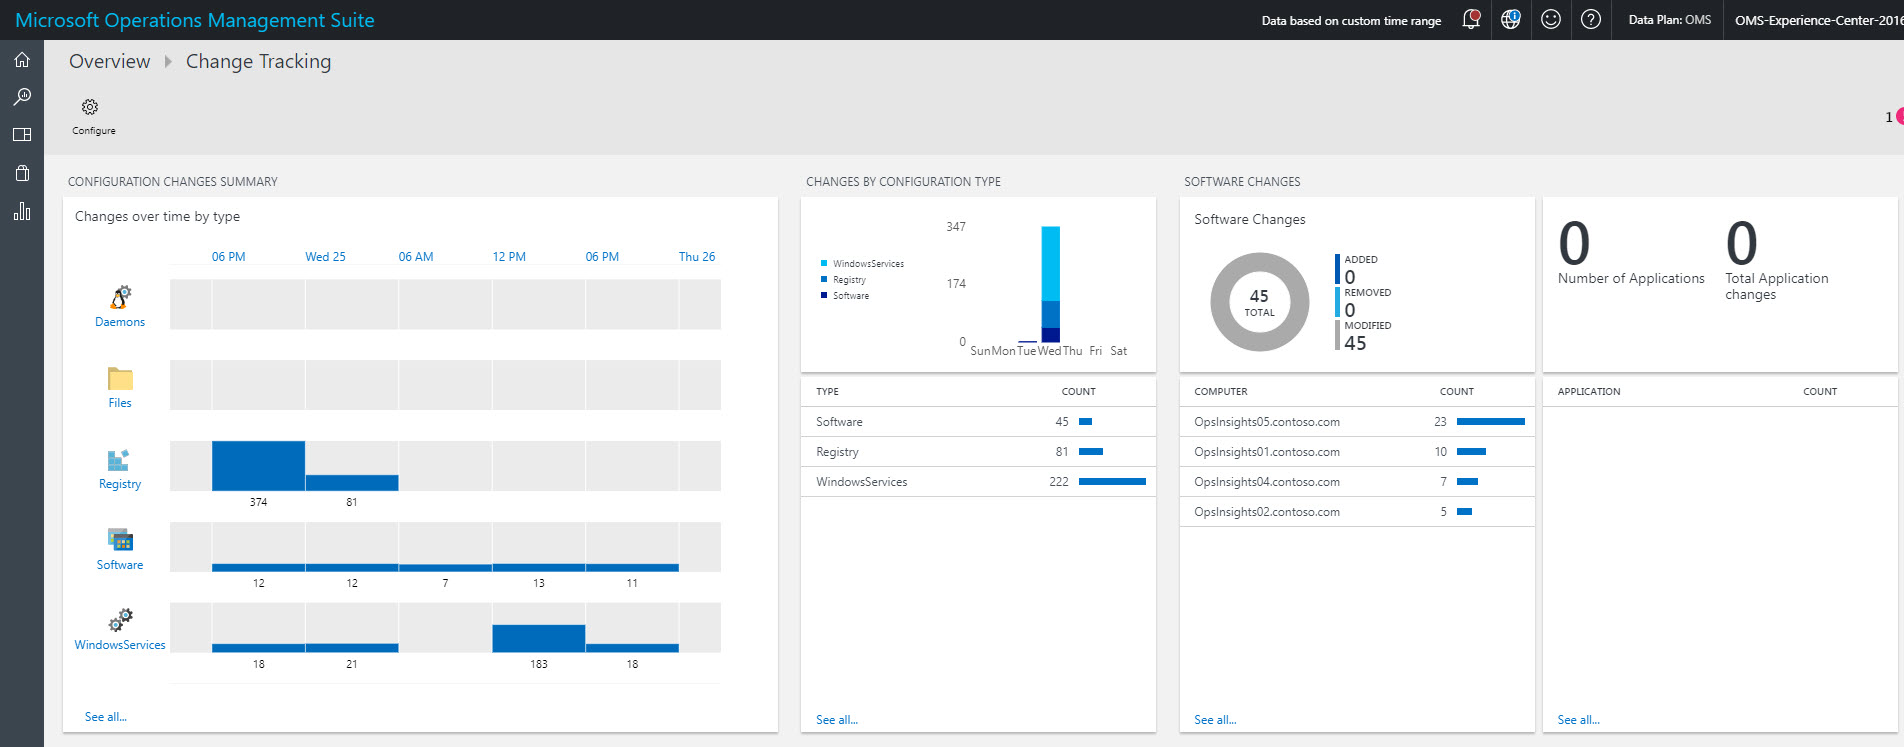Select OpsInsights04.contoso.com row

[x=1357, y=482]
